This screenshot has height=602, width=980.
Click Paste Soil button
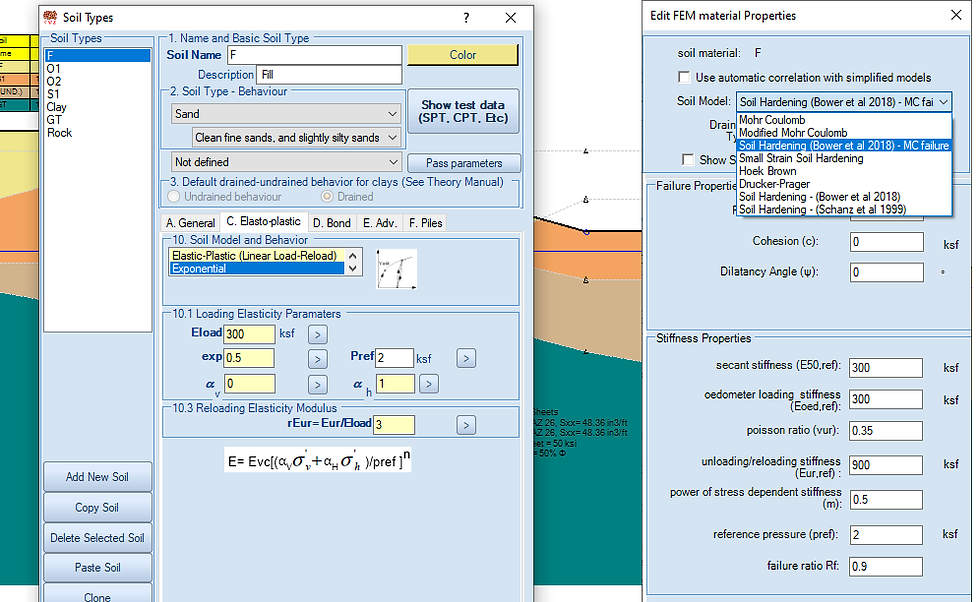tap(98, 568)
